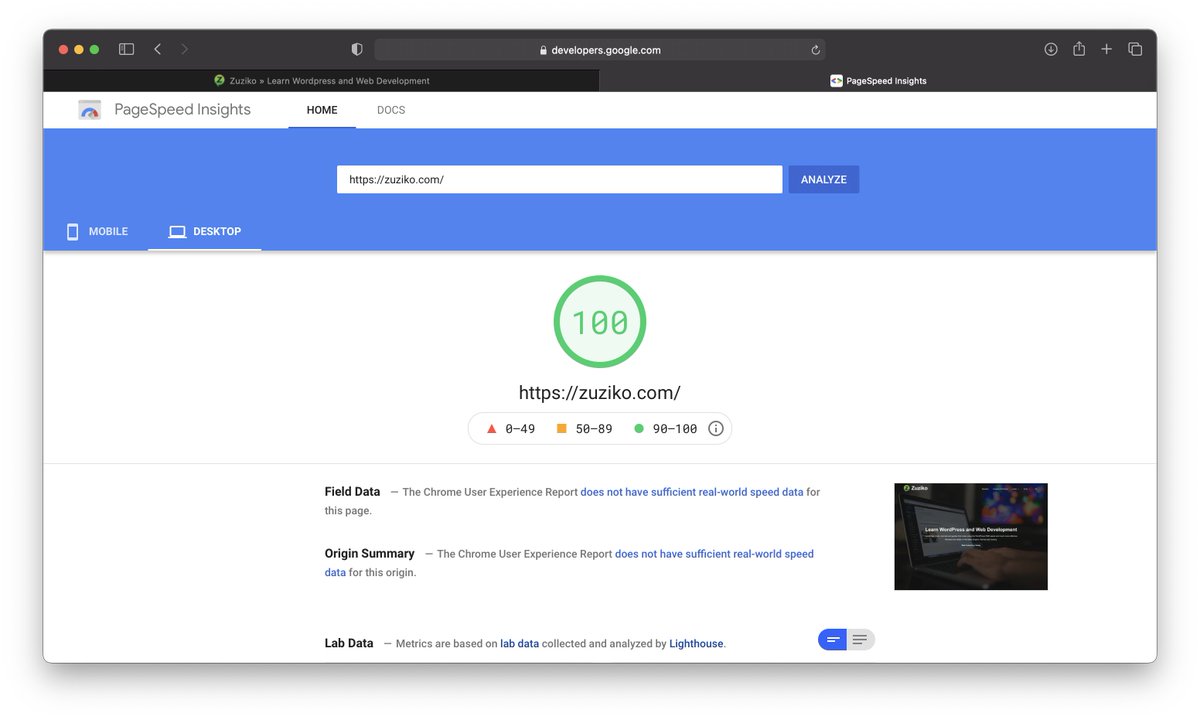Go forward with the forward arrow

(x=184, y=49)
